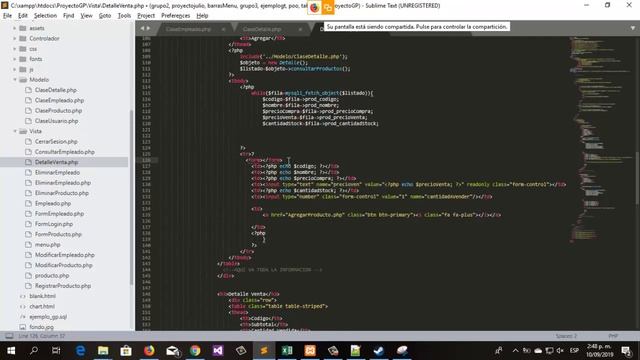The height and width of the screenshot is (360, 640).
Task: Open the Tools menu
Action: click(x=124, y=16)
